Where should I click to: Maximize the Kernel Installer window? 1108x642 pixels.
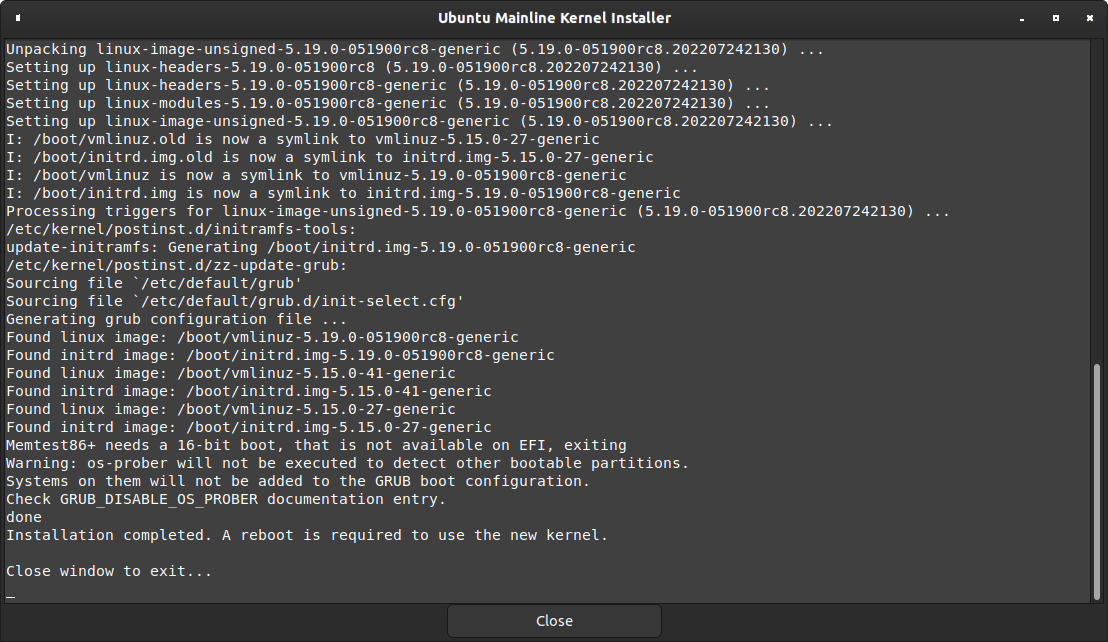(x=1056, y=18)
